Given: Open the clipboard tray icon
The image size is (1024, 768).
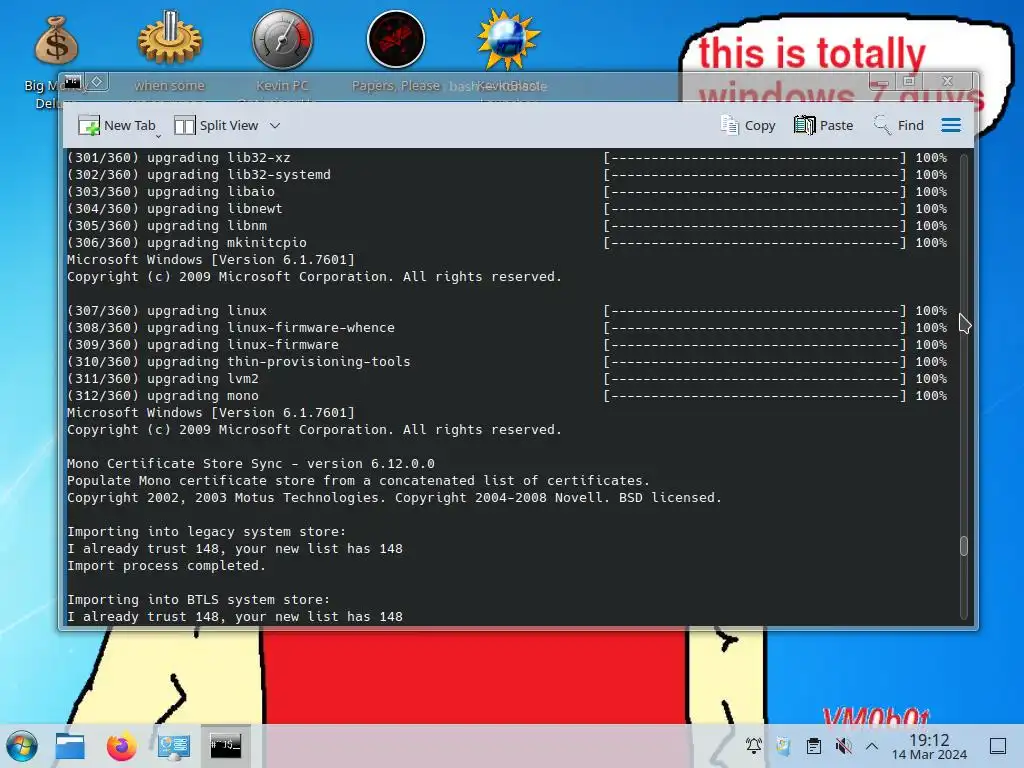Looking at the screenshot, I should tap(814, 745).
